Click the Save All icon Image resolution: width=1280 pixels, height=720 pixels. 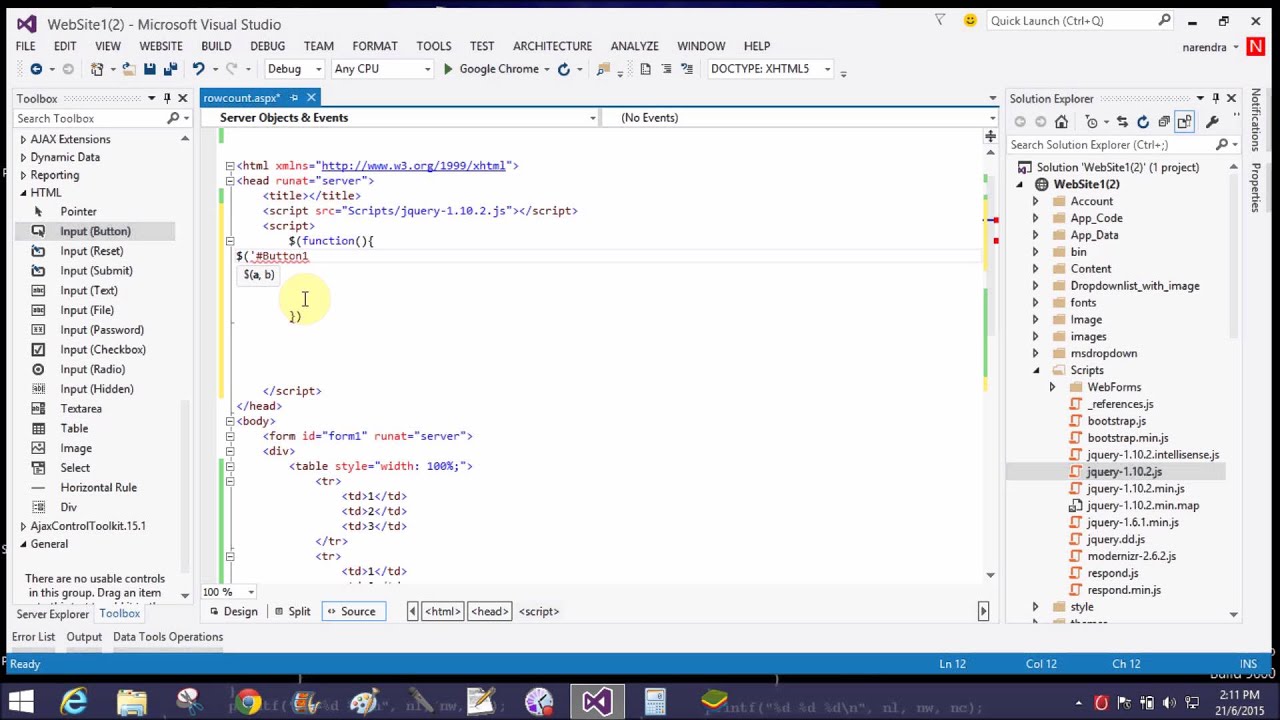click(x=170, y=69)
